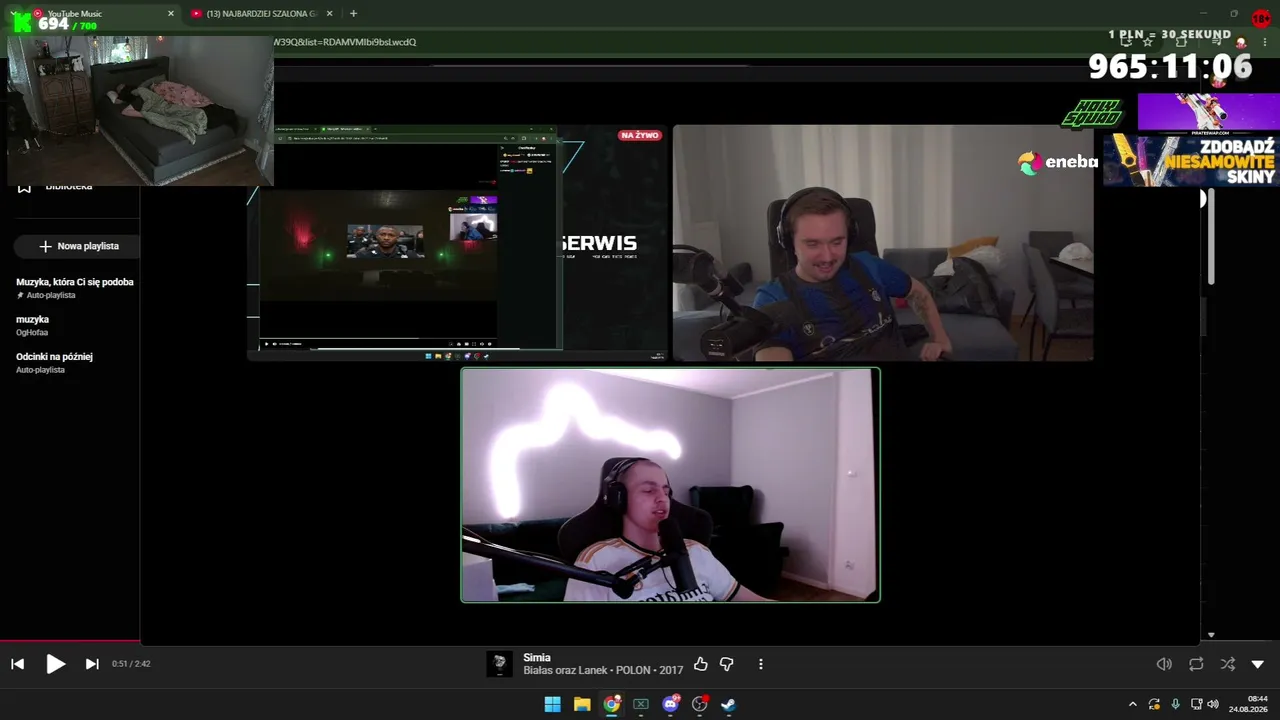Bookmark this page with the star icon
The image size is (1280, 720).
[1148, 43]
